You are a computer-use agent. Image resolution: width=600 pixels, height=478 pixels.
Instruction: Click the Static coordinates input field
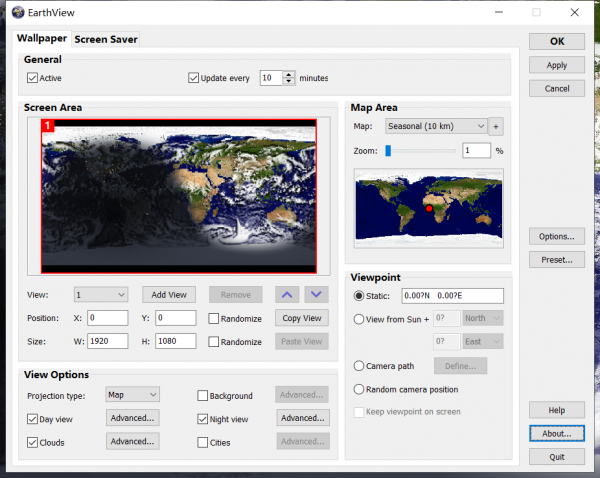[453, 296]
